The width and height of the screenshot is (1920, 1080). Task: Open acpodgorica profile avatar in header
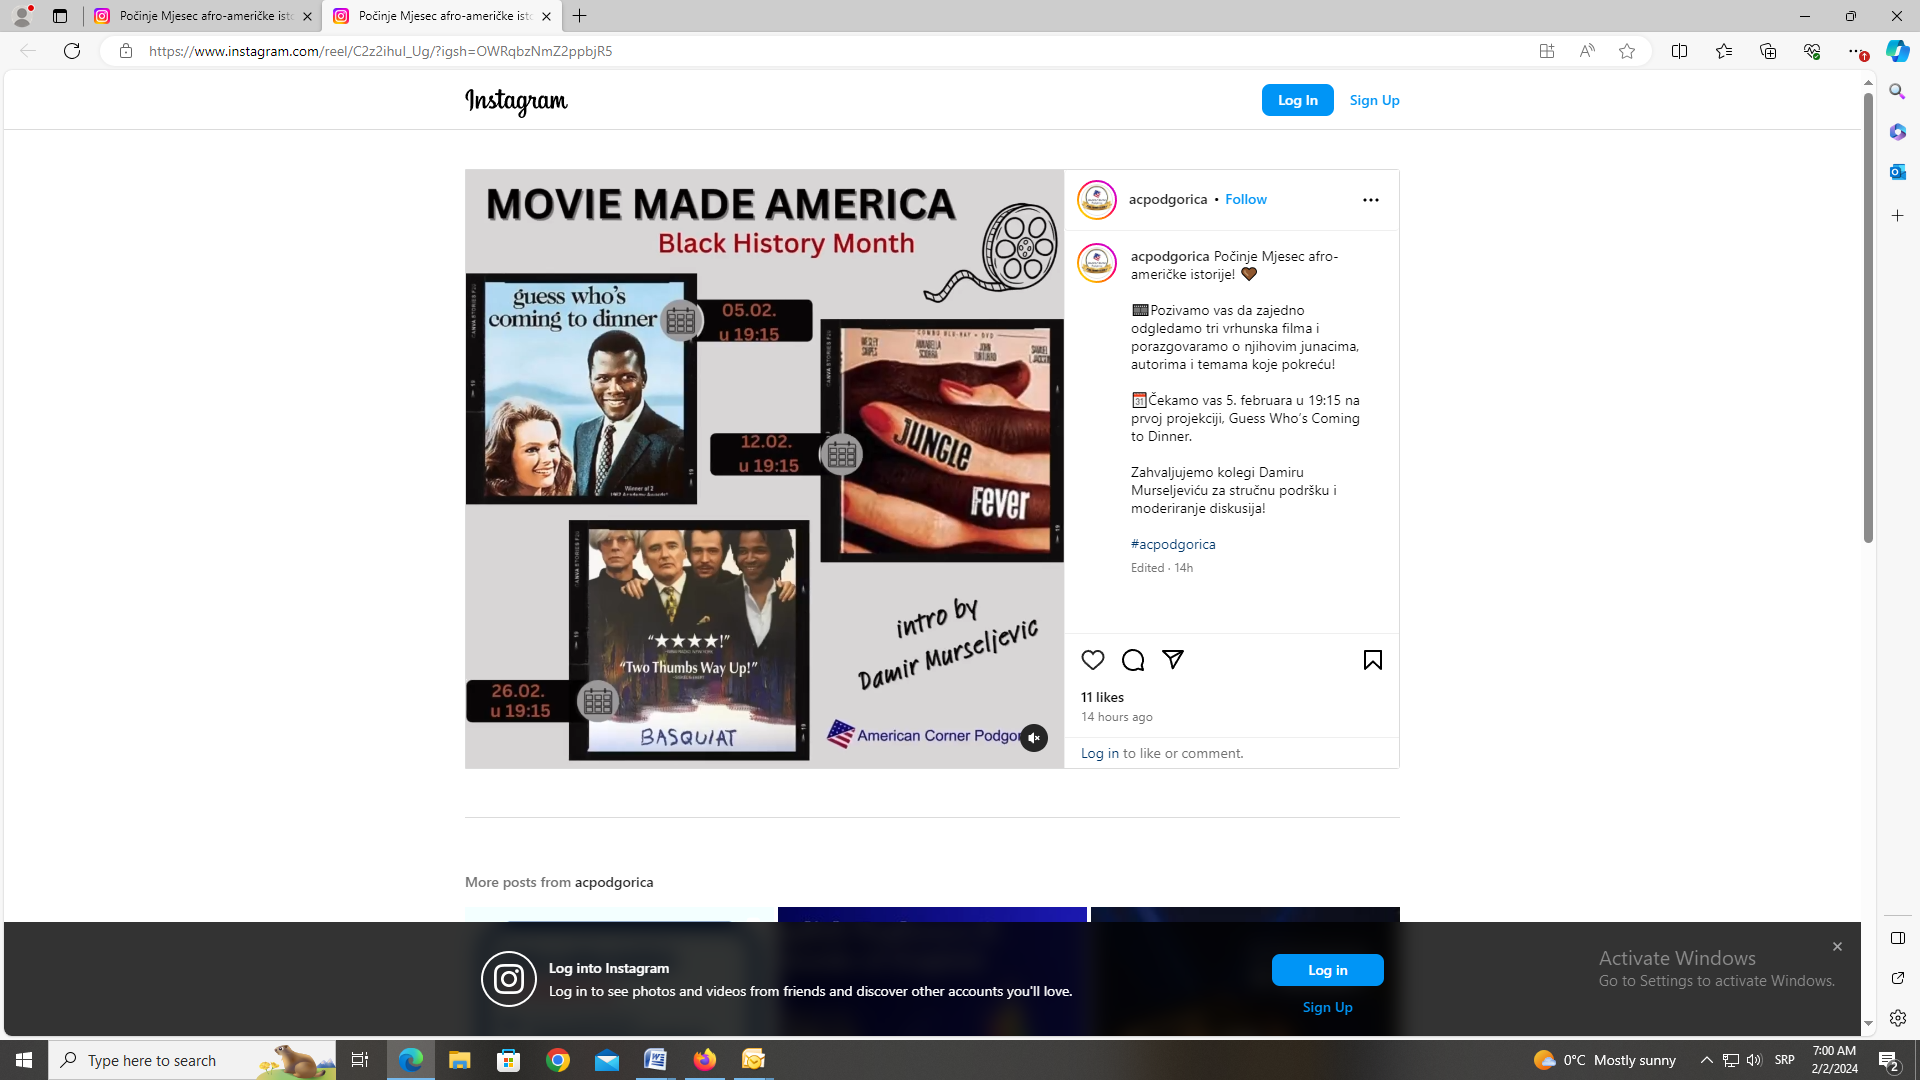click(1096, 200)
